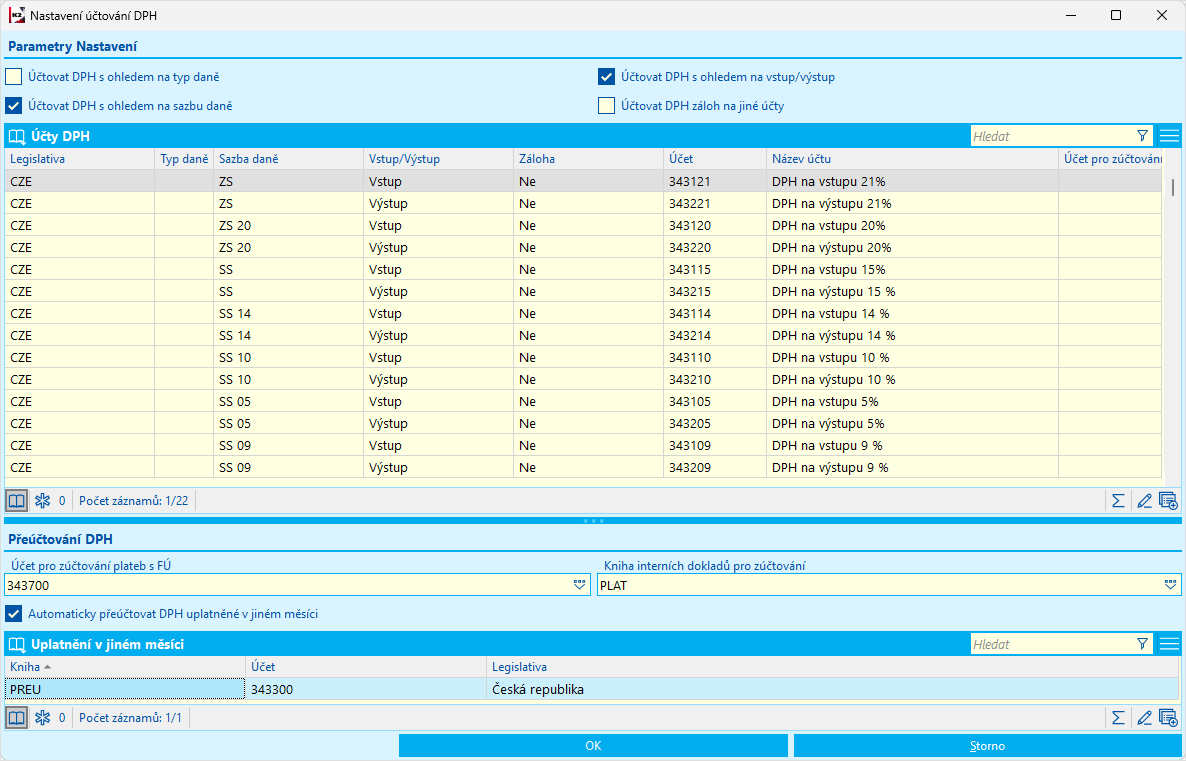Click the snowflake icon in Účty DPH footer

42,501
